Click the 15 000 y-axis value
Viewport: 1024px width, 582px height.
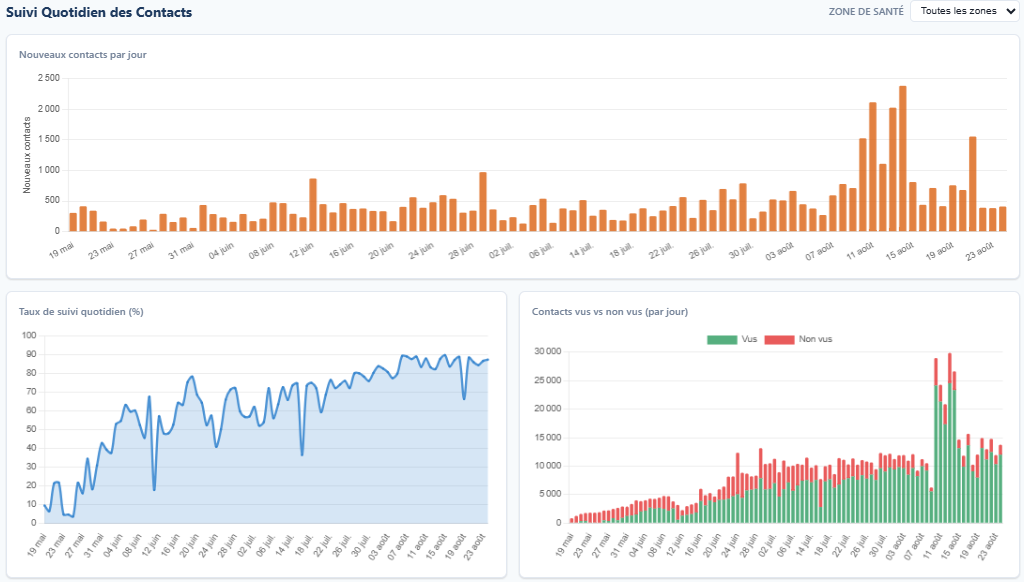tap(548, 438)
